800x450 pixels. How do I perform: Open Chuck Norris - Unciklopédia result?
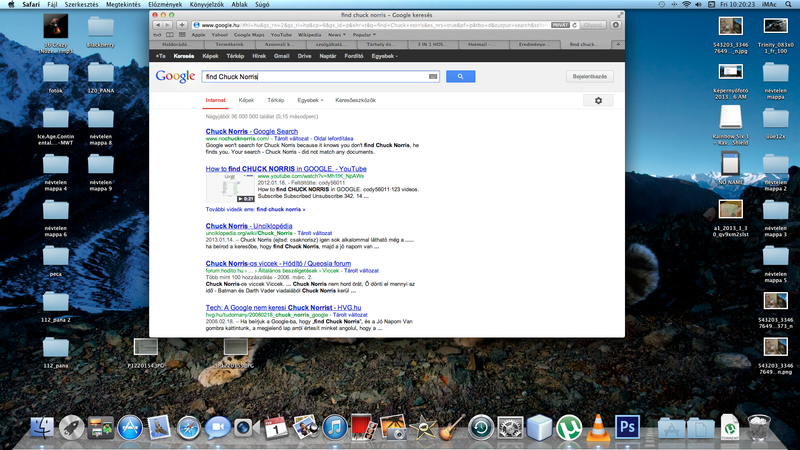coord(249,226)
